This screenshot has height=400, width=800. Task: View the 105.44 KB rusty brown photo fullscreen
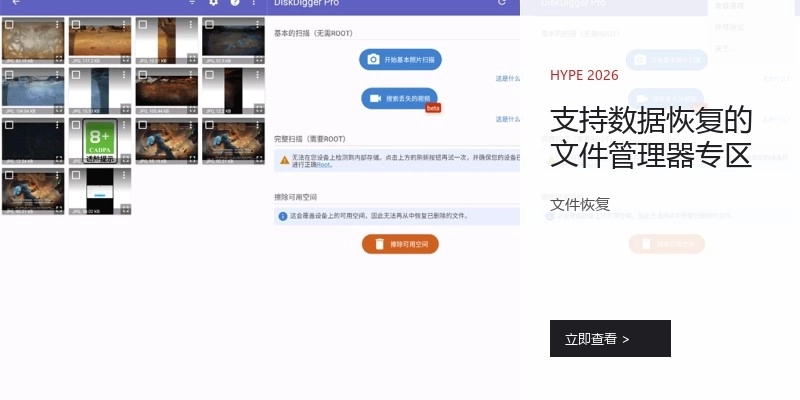pos(192,109)
